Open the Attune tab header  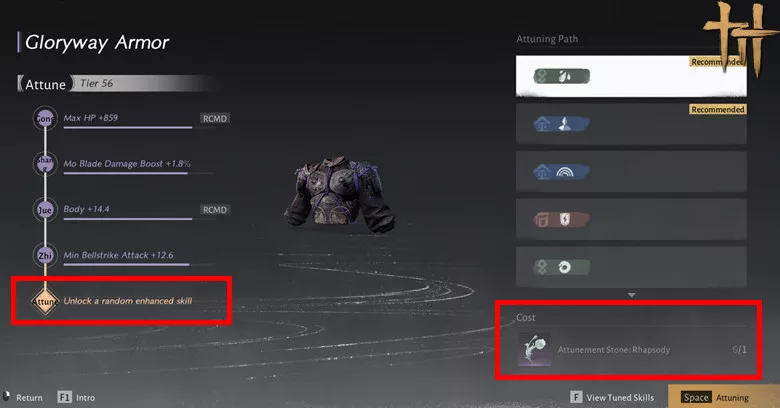pyautogui.click(x=45, y=84)
